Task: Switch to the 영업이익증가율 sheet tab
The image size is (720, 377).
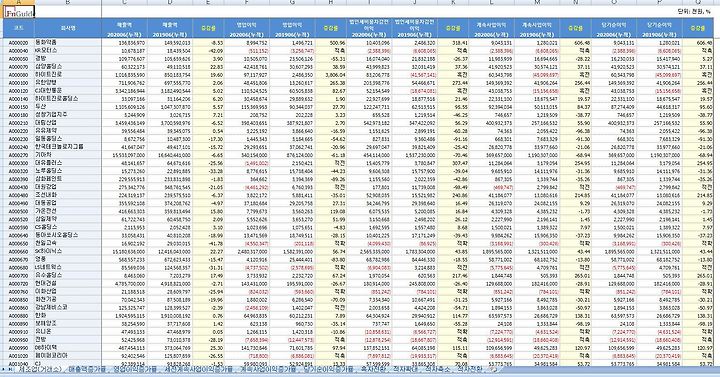Action: (x=135, y=369)
